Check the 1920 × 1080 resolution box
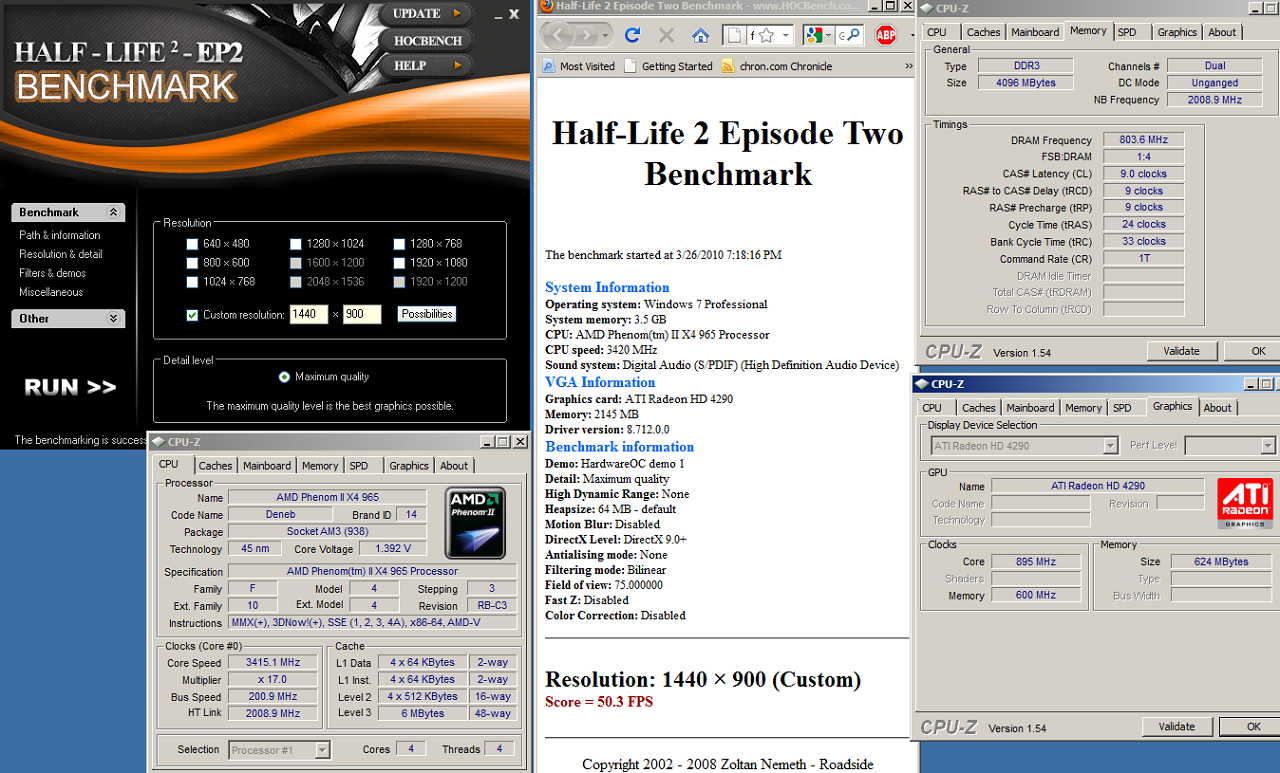Screen dimensions: 1280x773 [399, 263]
